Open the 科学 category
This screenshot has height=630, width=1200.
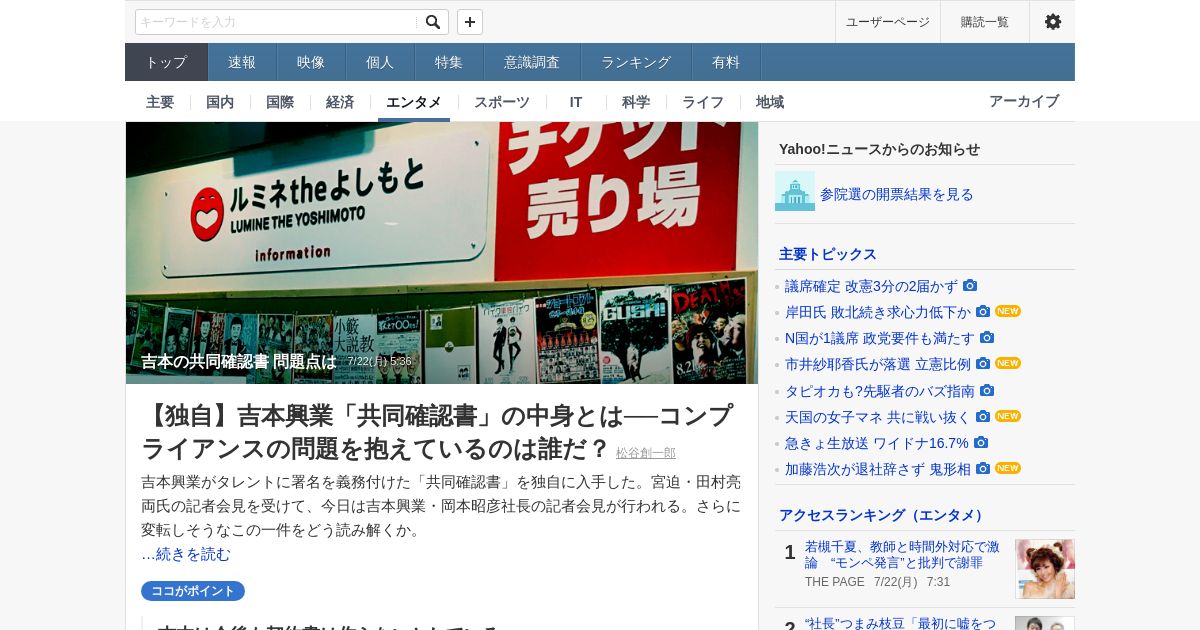[636, 102]
